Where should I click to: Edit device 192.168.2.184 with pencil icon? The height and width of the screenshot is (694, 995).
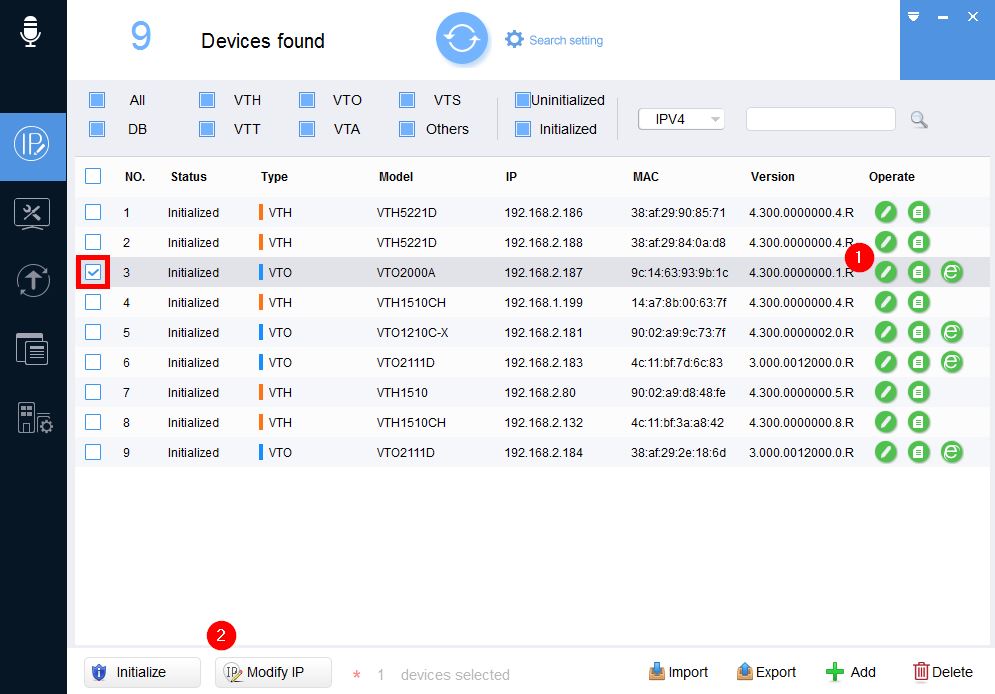pos(886,452)
